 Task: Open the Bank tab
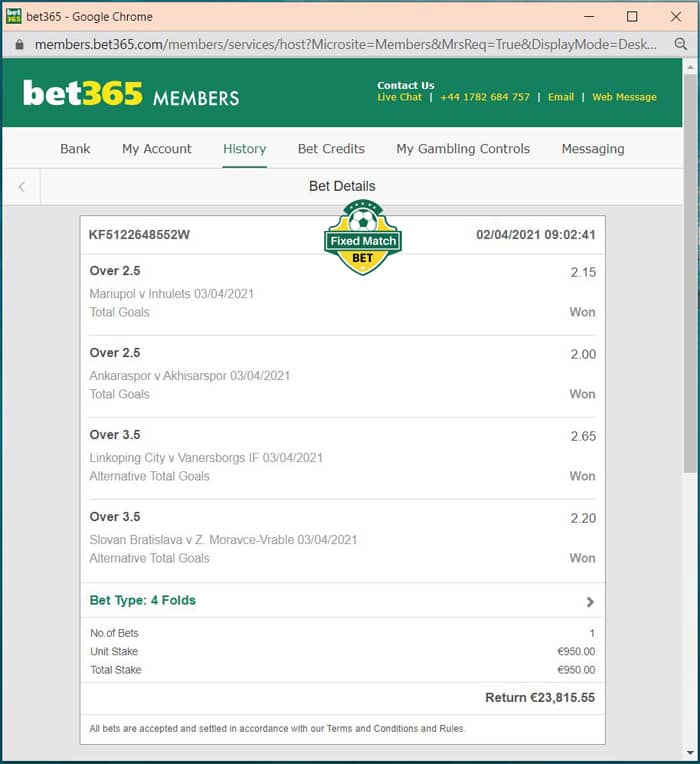(x=75, y=149)
